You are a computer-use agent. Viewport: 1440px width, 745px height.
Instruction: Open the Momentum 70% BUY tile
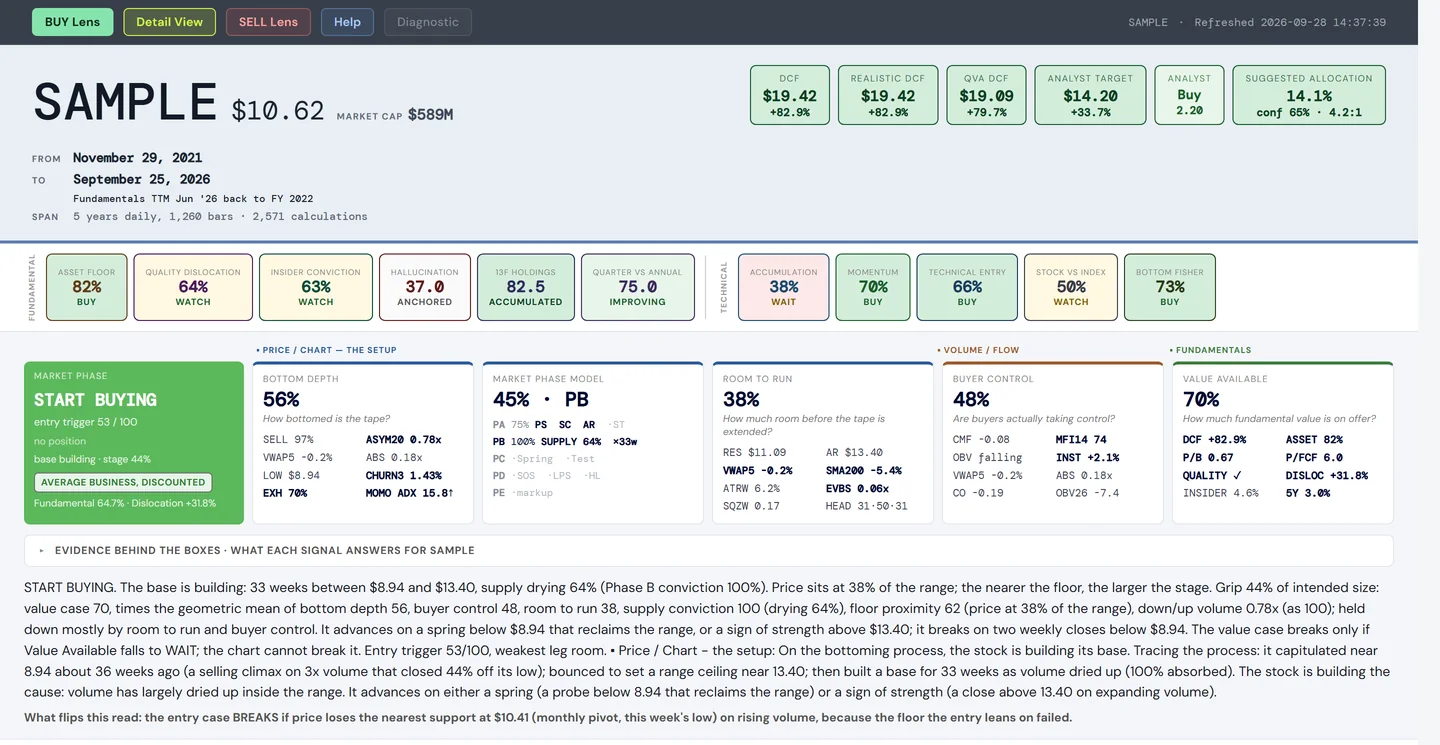click(873, 287)
